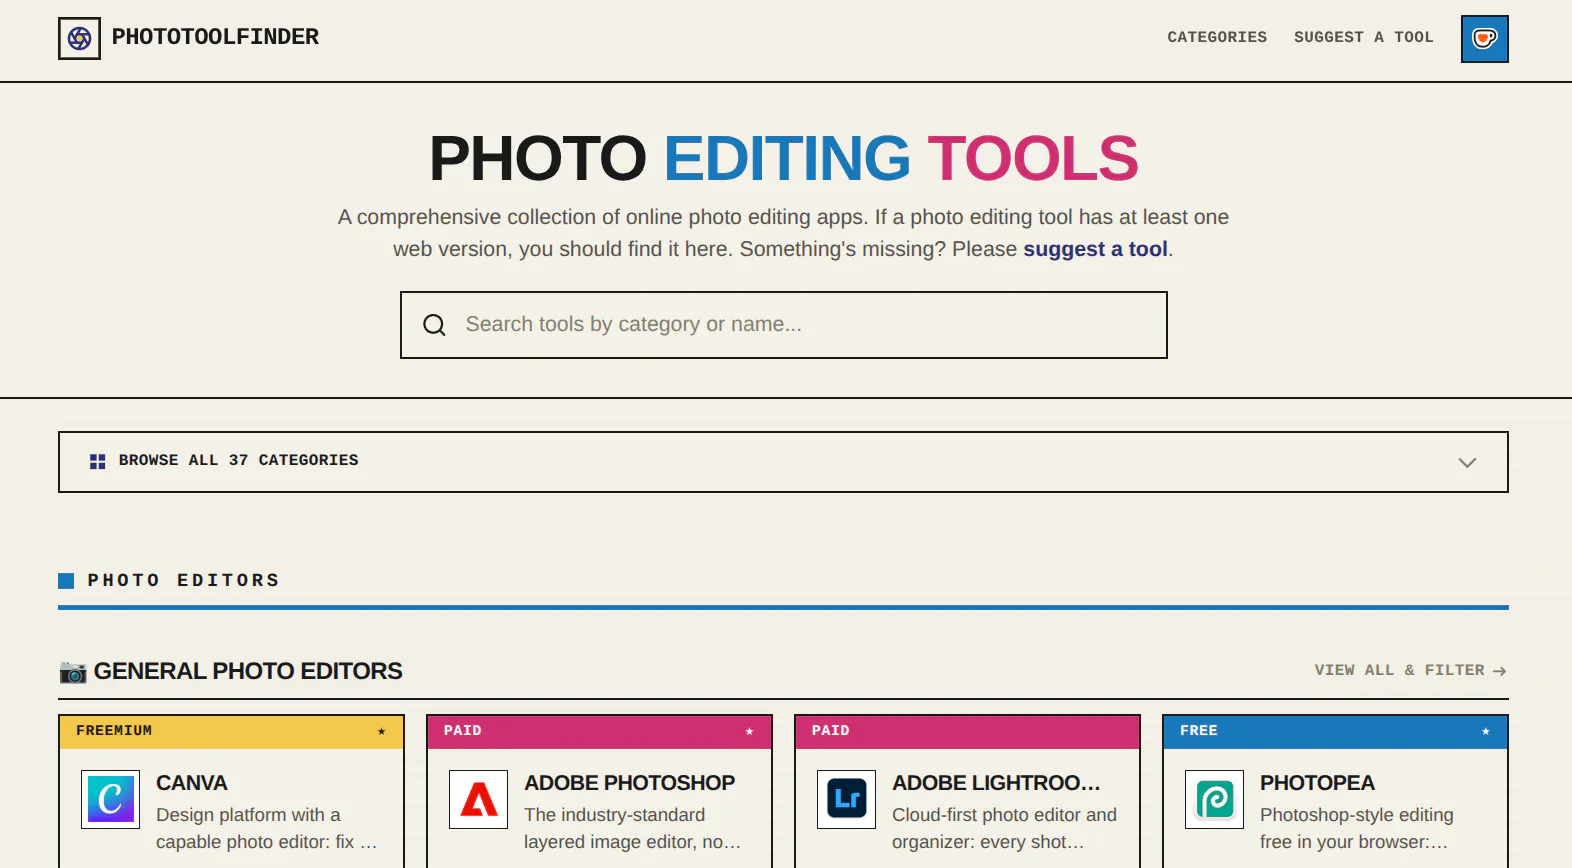The height and width of the screenshot is (868, 1572).
Task: Click the PhotoToolFinder aperture logo icon
Action: (79, 38)
